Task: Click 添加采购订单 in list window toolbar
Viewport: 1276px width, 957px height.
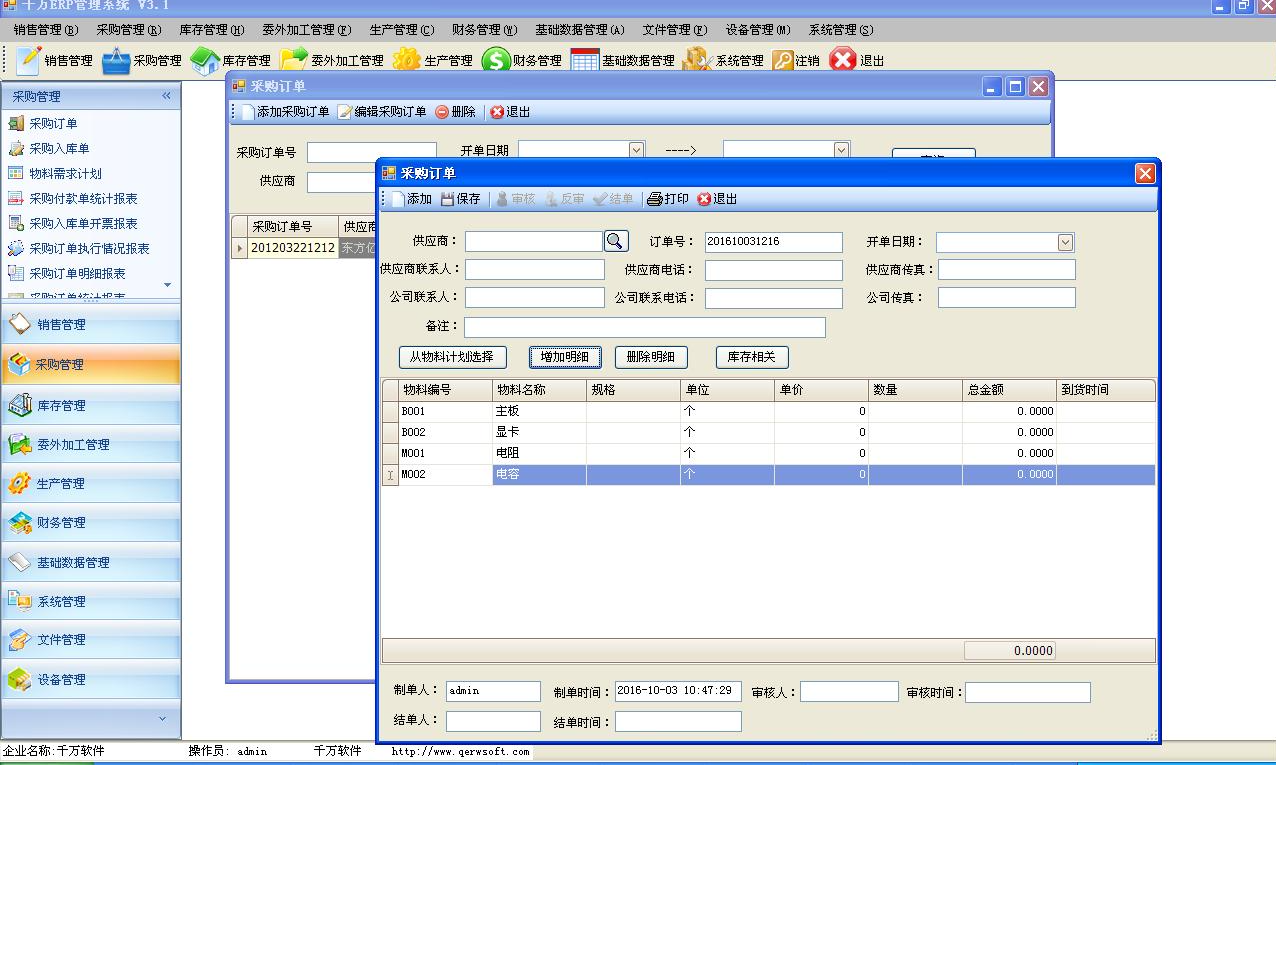Action: (285, 112)
